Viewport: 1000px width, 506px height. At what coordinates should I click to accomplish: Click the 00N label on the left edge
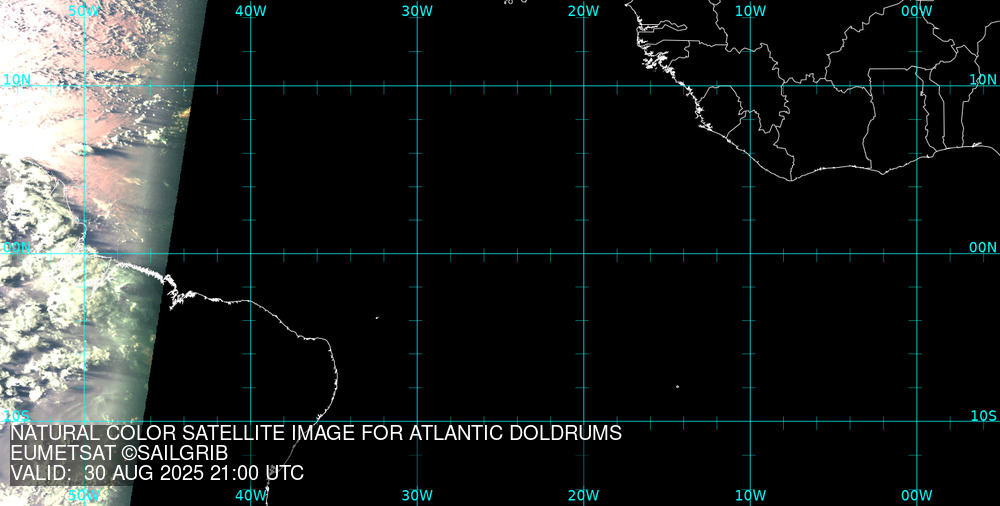click(x=17, y=248)
